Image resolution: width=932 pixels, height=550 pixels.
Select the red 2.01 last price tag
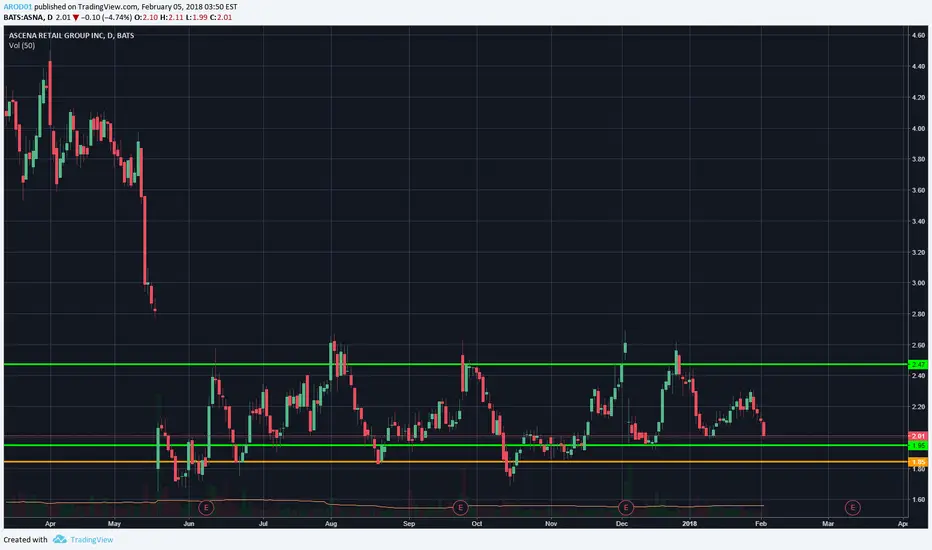click(x=918, y=436)
